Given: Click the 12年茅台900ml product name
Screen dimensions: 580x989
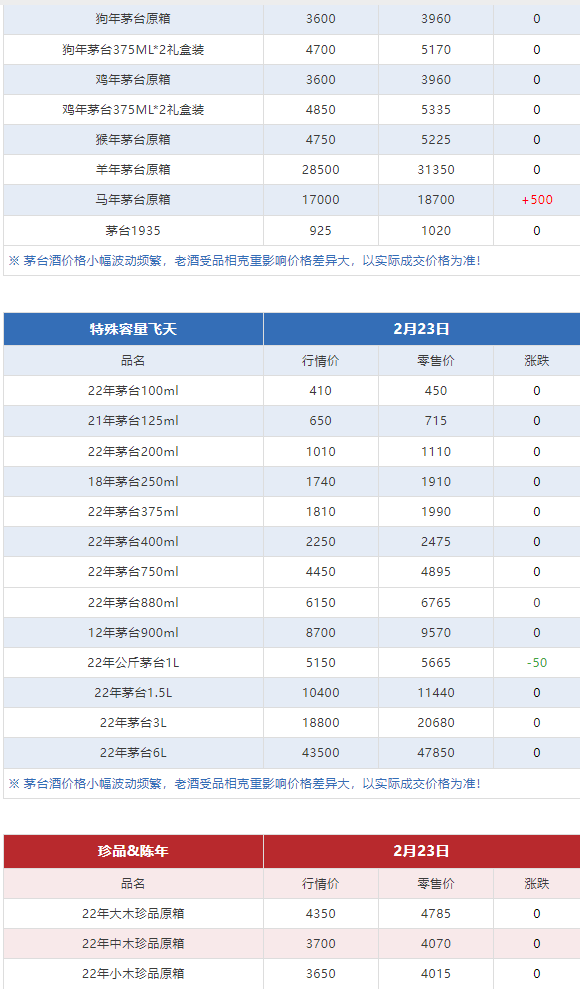Looking at the screenshot, I should 133,633.
